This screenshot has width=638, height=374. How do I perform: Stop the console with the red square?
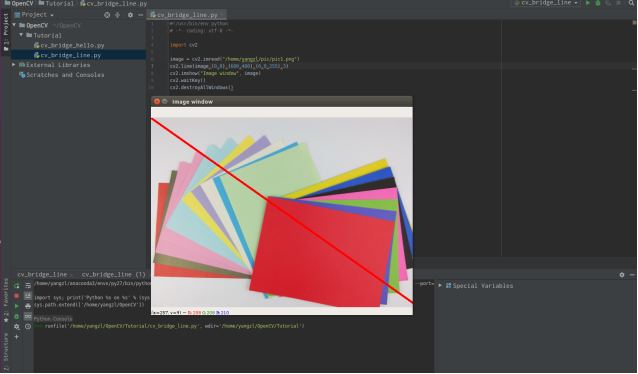click(x=17, y=296)
